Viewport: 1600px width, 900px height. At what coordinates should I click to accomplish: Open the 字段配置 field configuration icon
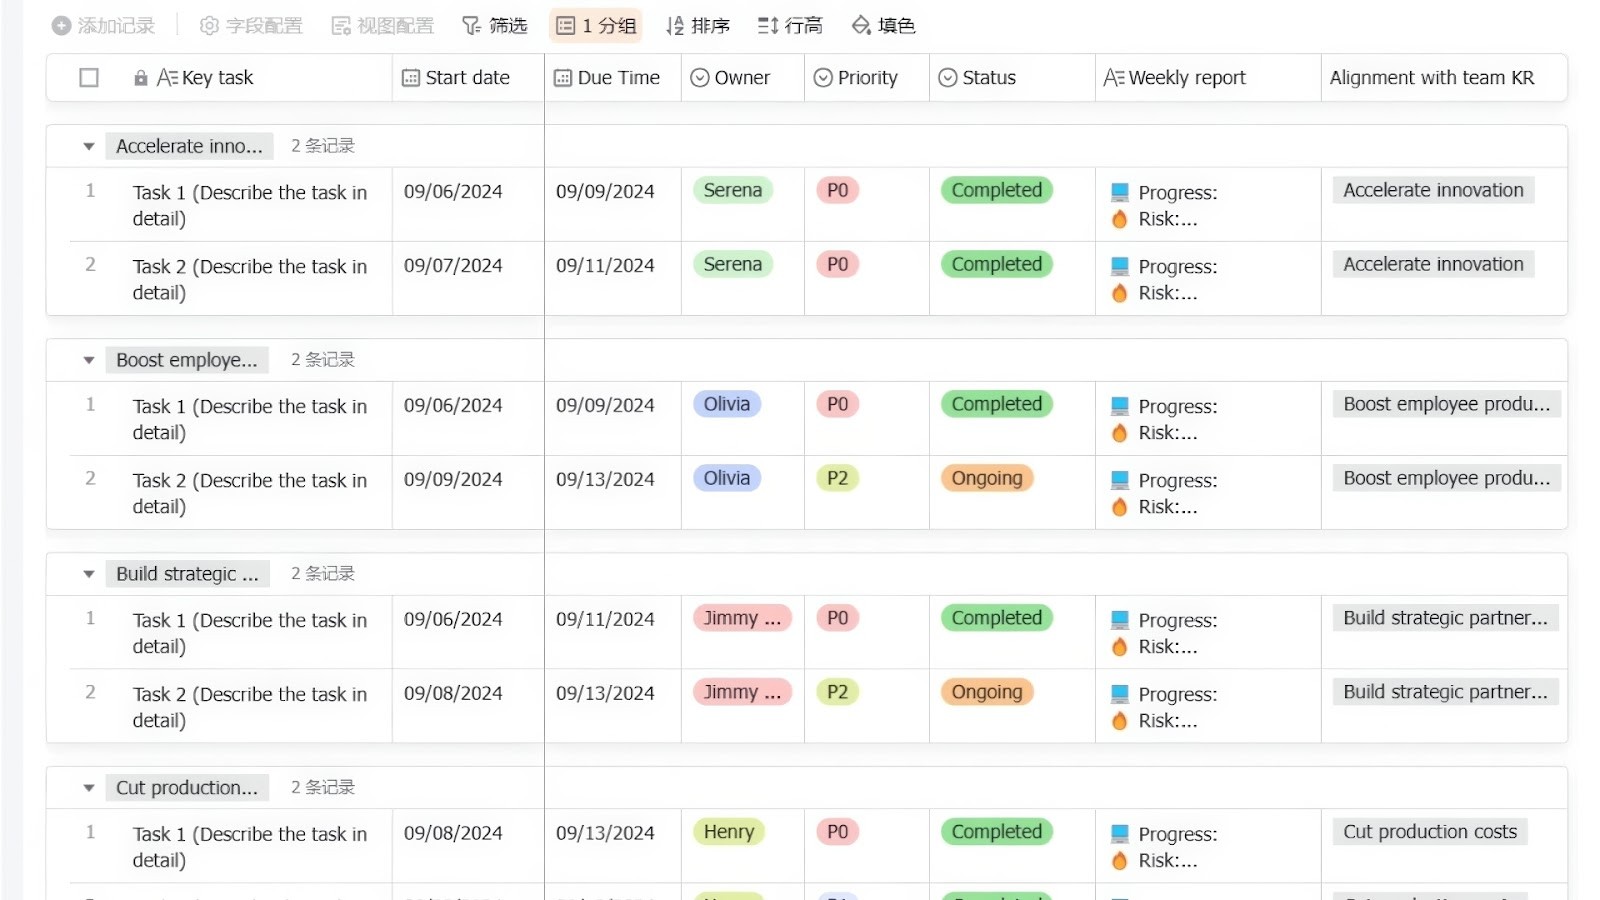pos(208,26)
